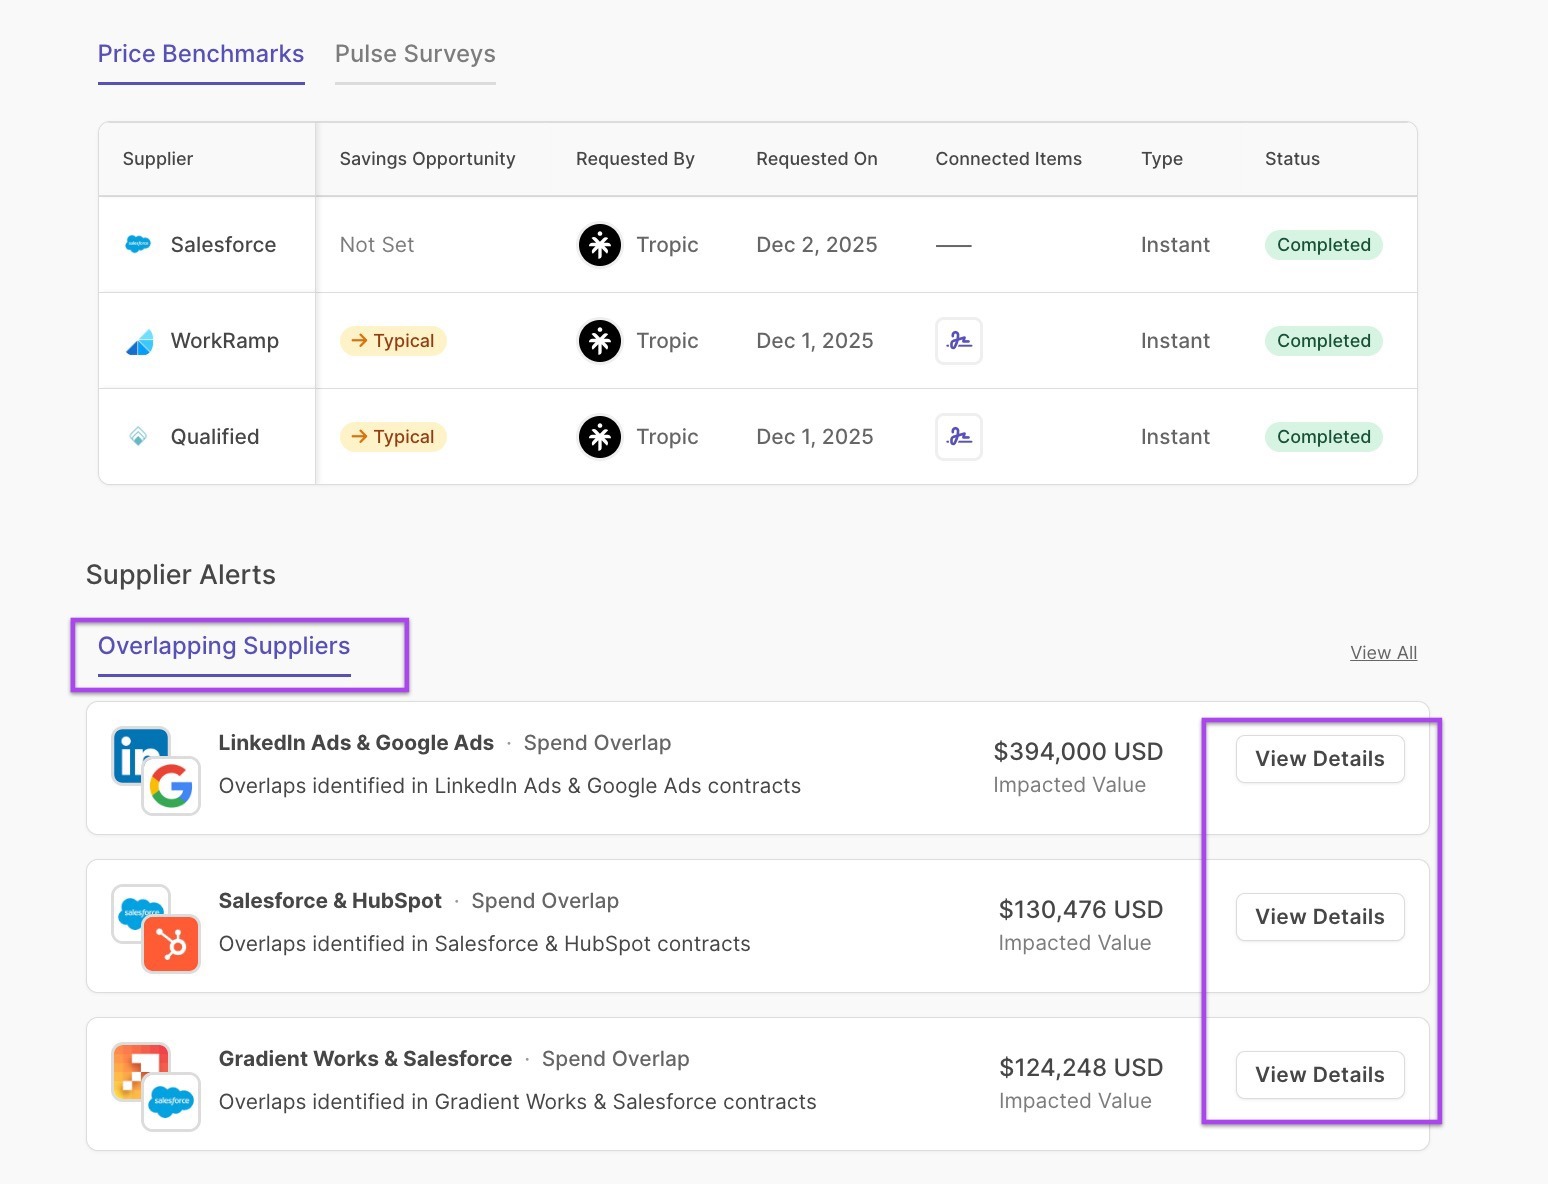This screenshot has height=1184, width=1548.
Task: Click LinkedIn and Google Ads logo pair
Action: pos(156,770)
